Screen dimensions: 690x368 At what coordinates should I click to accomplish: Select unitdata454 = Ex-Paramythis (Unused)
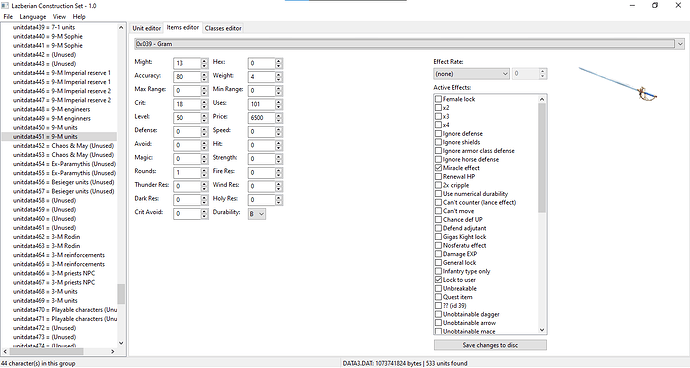(64, 164)
